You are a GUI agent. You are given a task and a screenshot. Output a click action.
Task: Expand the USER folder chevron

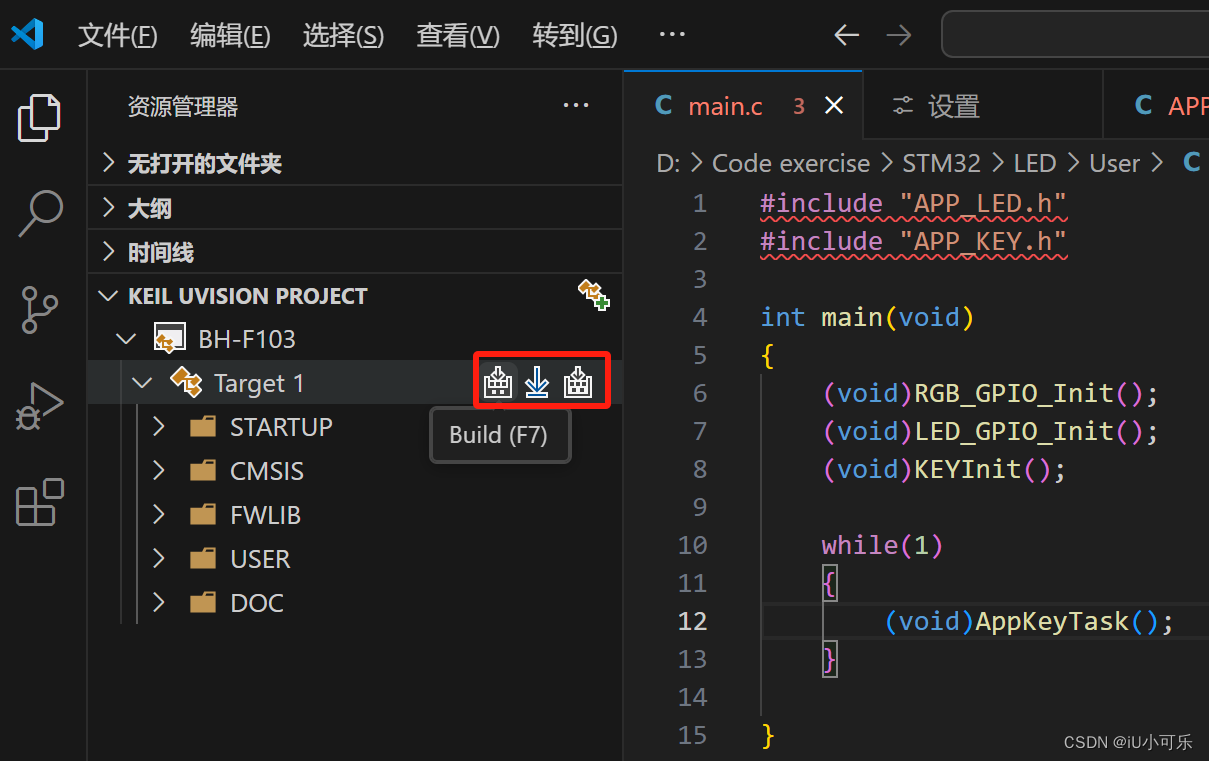click(x=159, y=559)
